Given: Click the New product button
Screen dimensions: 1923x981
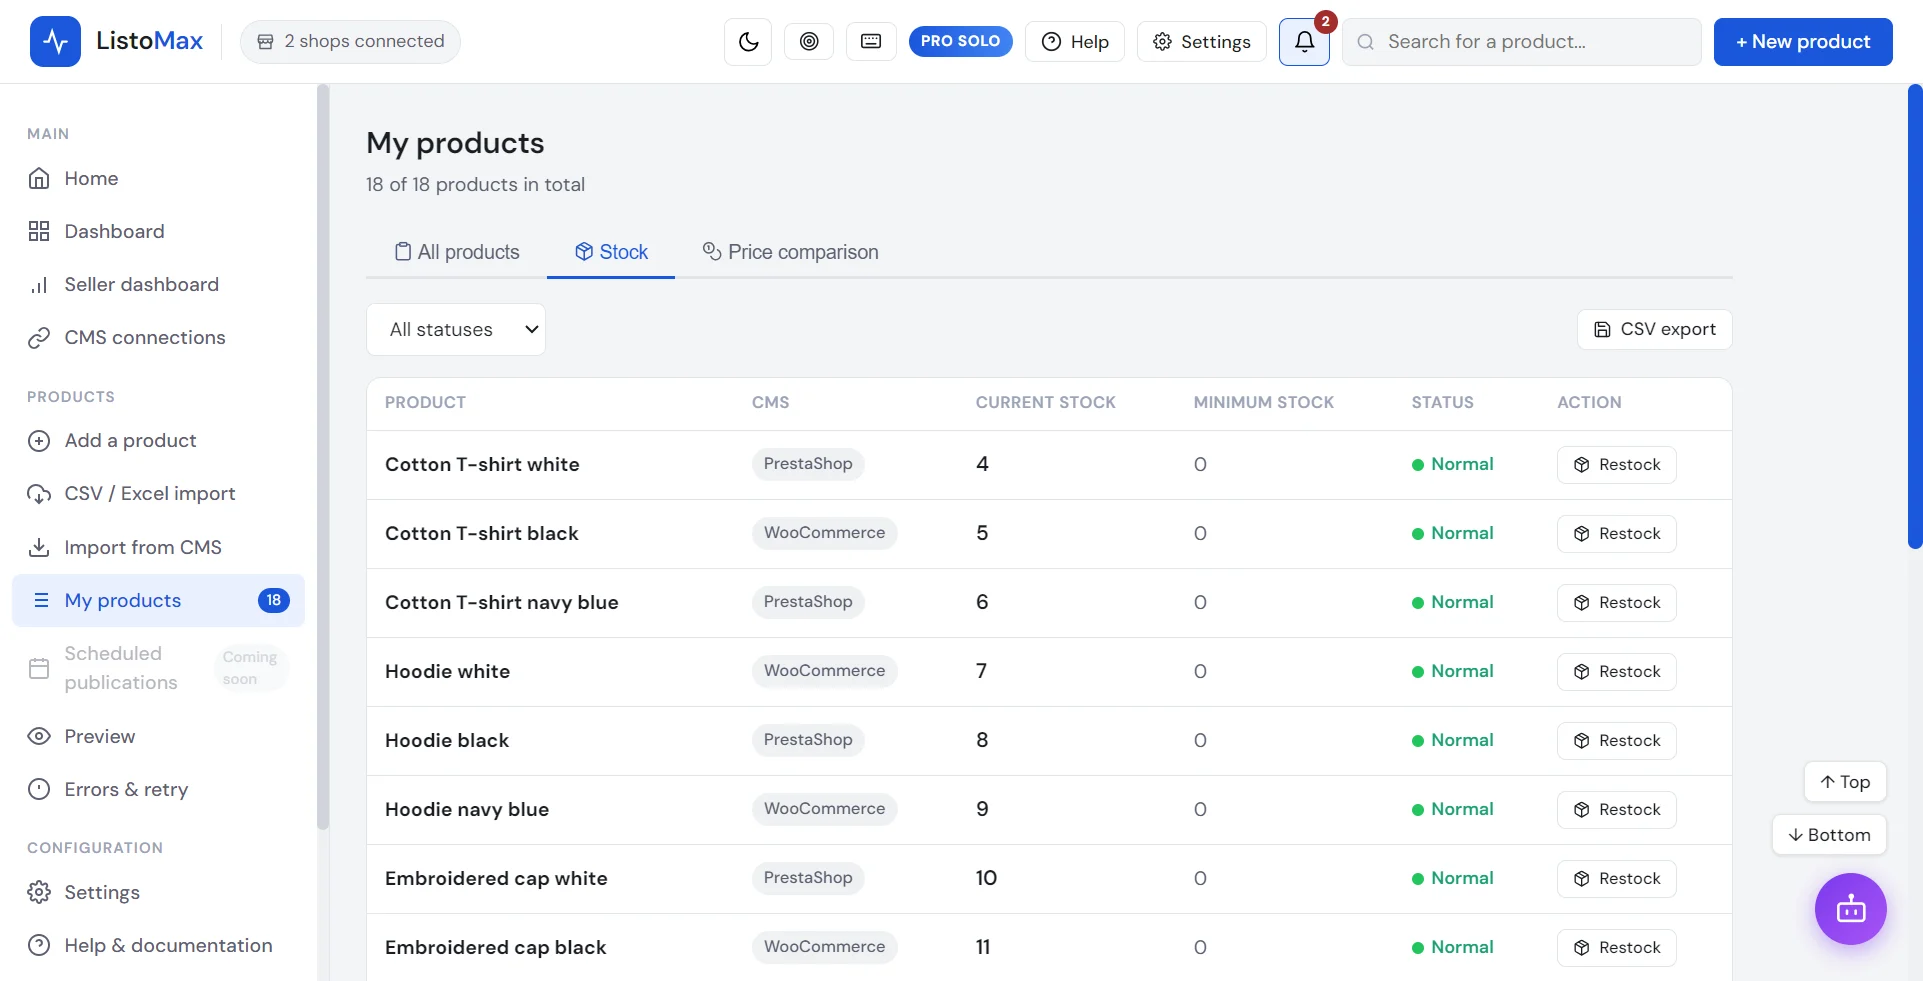Looking at the screenshot, I should pyautogui.click(x=1803, y=42).
